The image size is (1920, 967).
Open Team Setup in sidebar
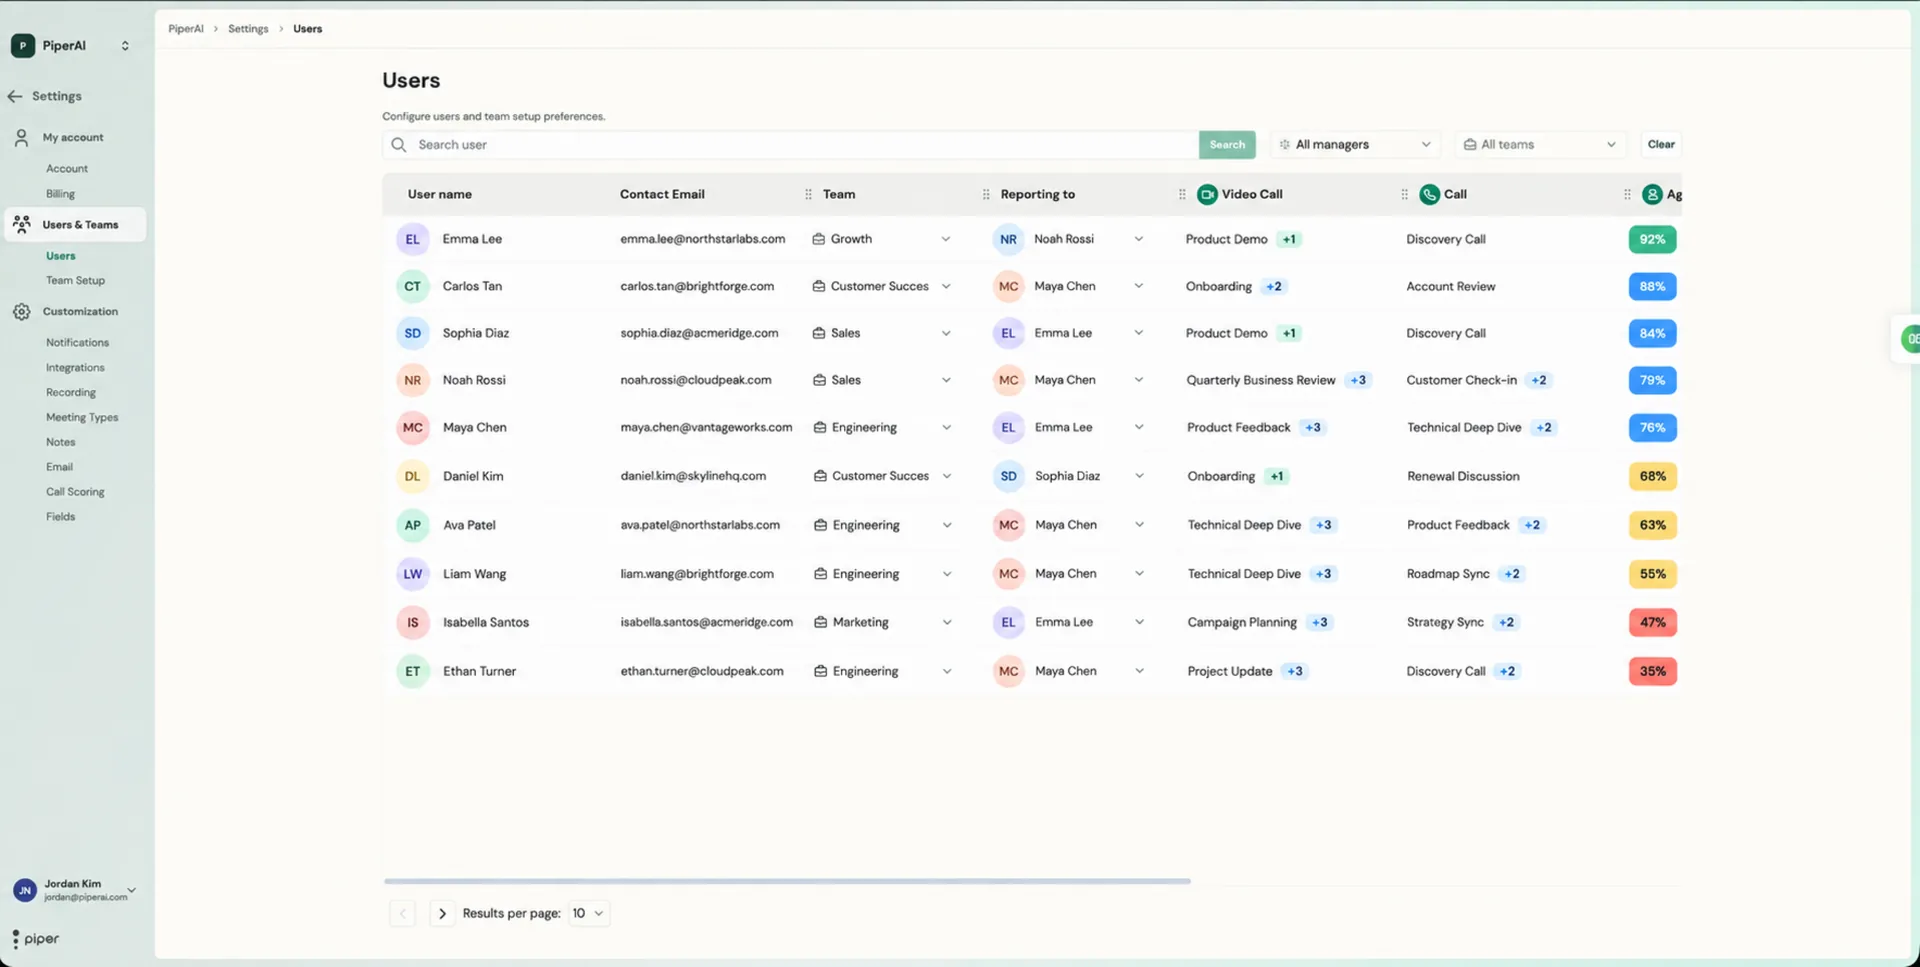(75, 281)
